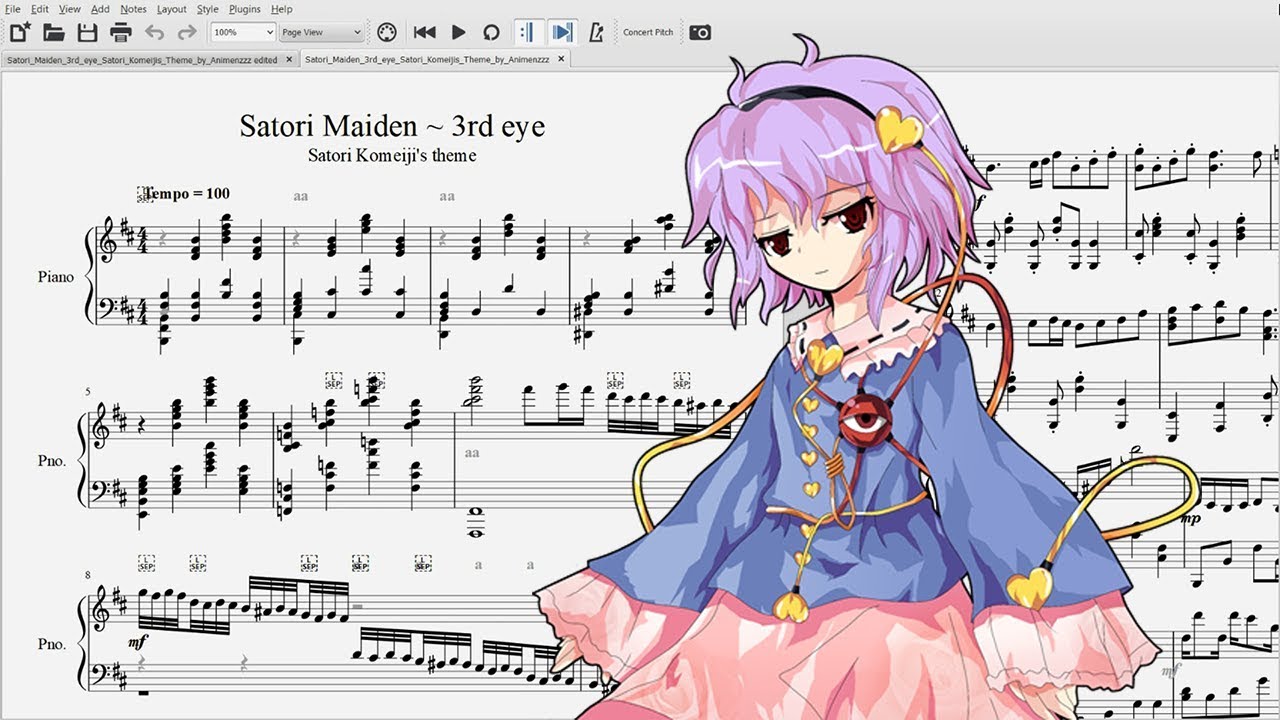
Task: Open the Add menu
Action: click(x=100, y=9)
